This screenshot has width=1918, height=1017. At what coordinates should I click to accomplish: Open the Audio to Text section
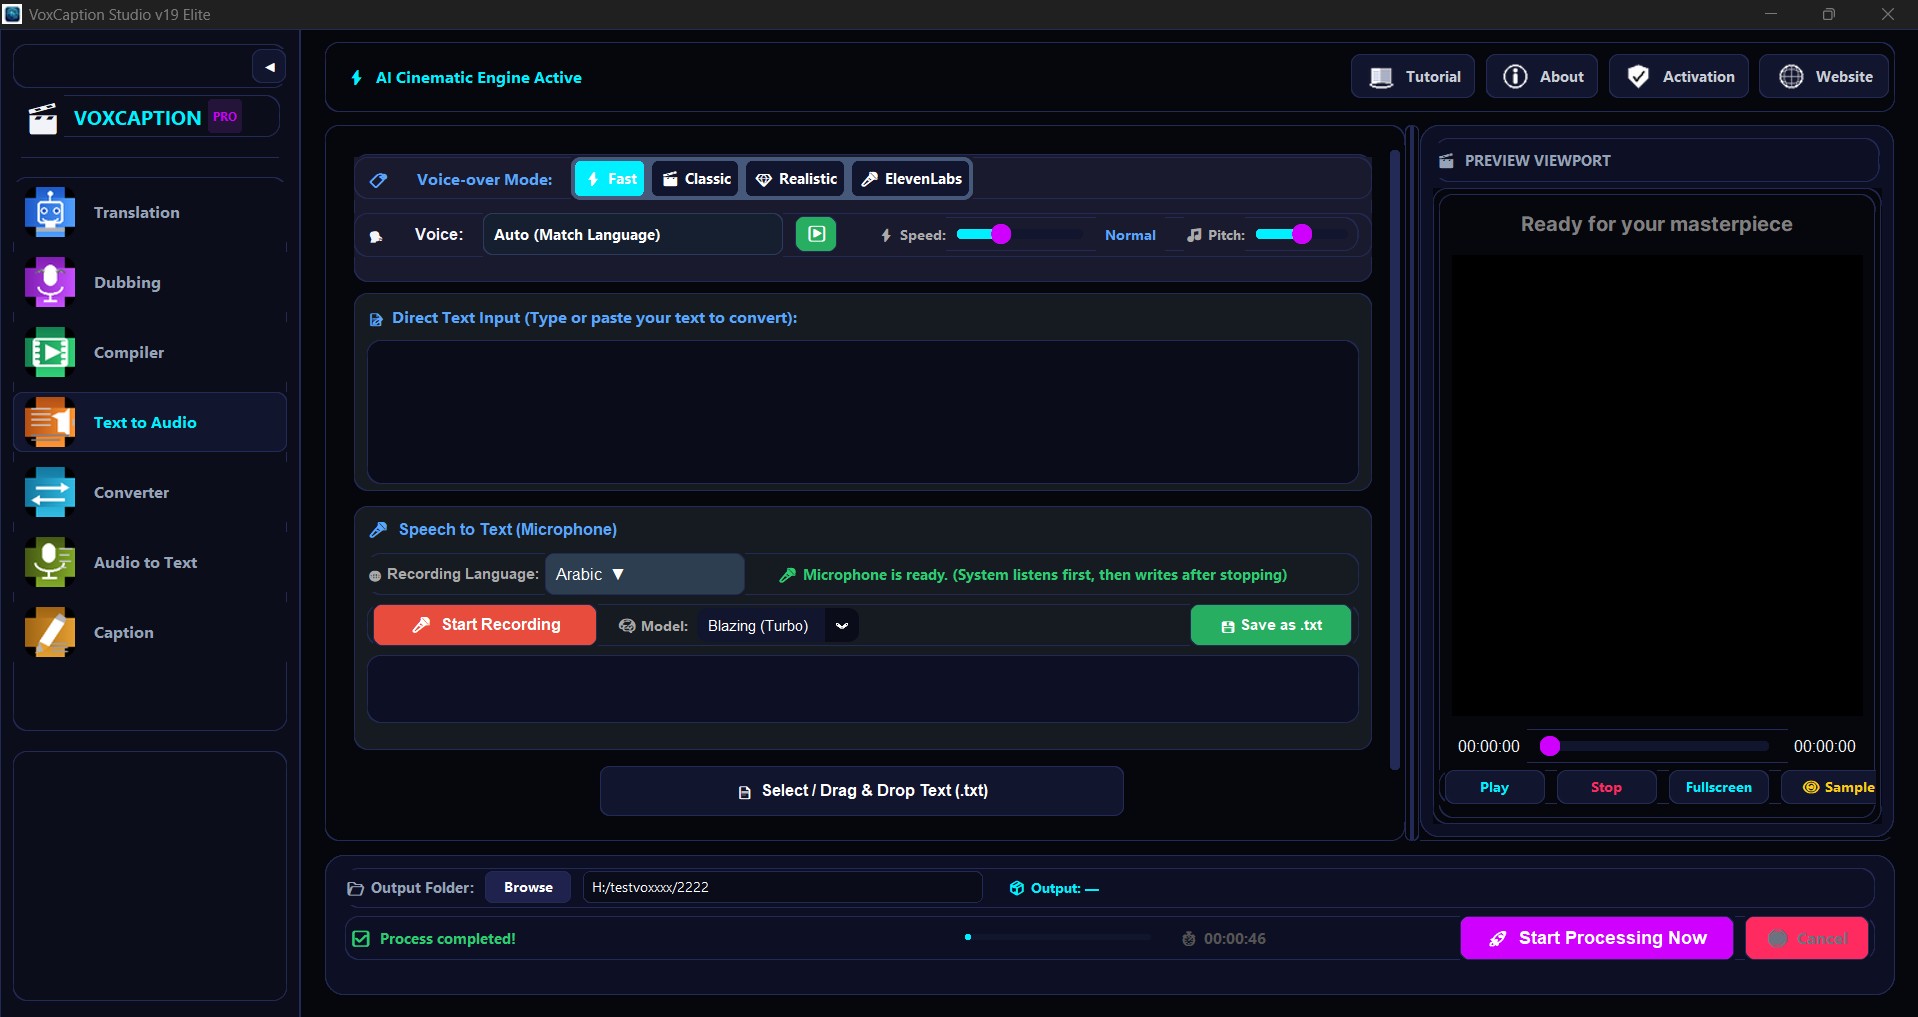150,562
